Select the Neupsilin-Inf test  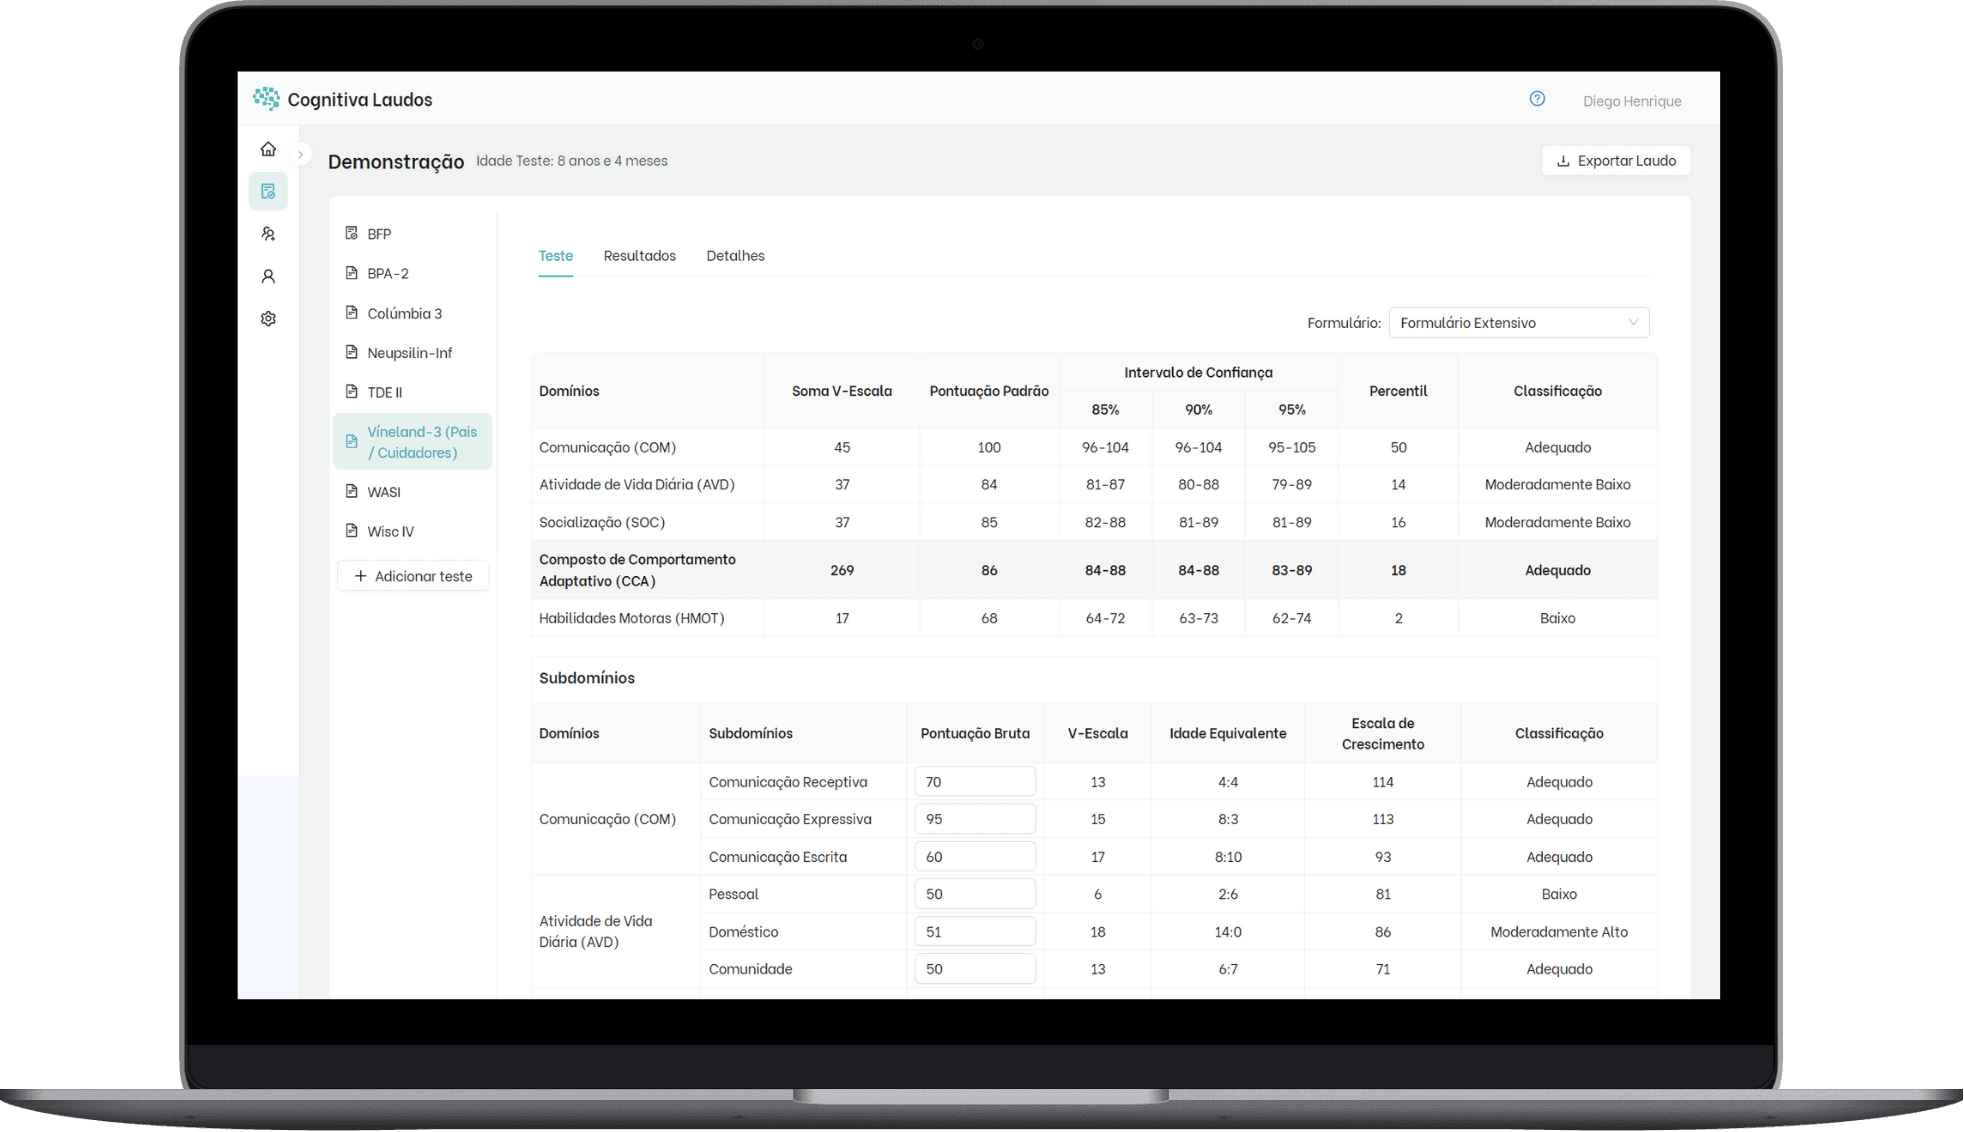pyautogui.click(x=409, y=353)
